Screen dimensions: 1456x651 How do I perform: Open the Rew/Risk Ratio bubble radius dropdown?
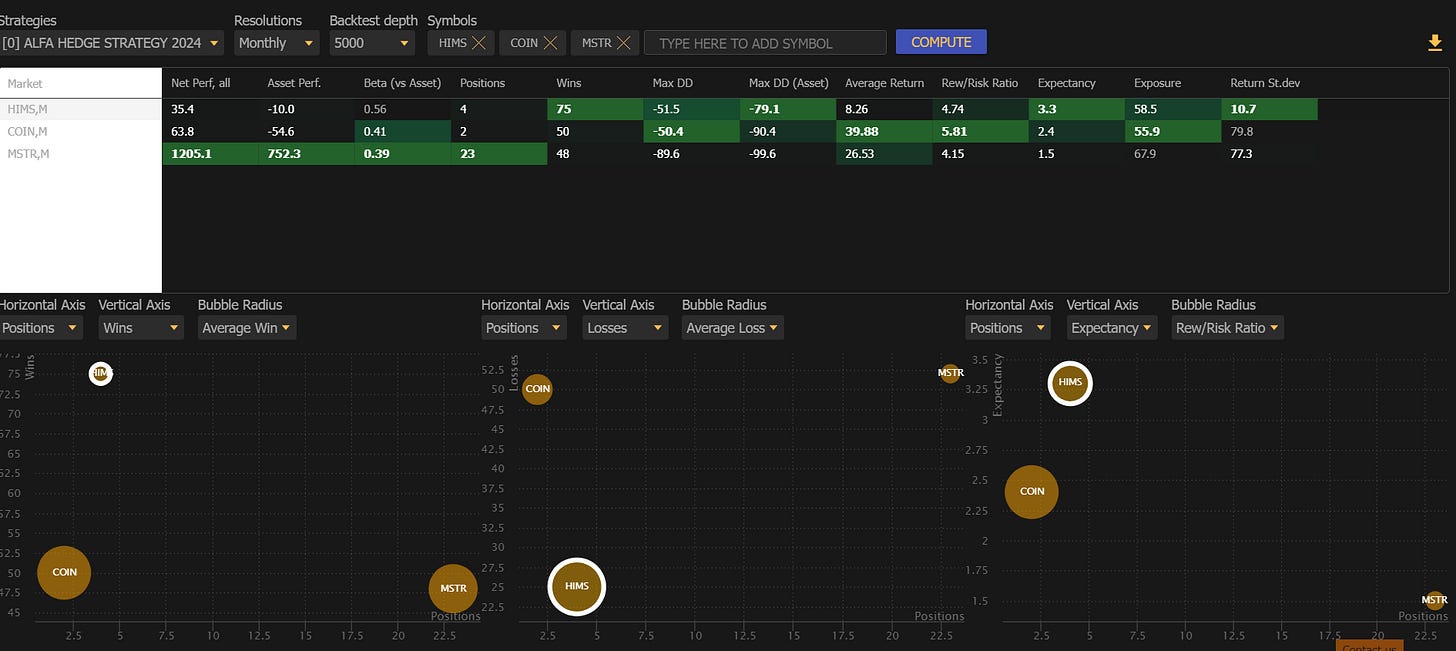1227,327
